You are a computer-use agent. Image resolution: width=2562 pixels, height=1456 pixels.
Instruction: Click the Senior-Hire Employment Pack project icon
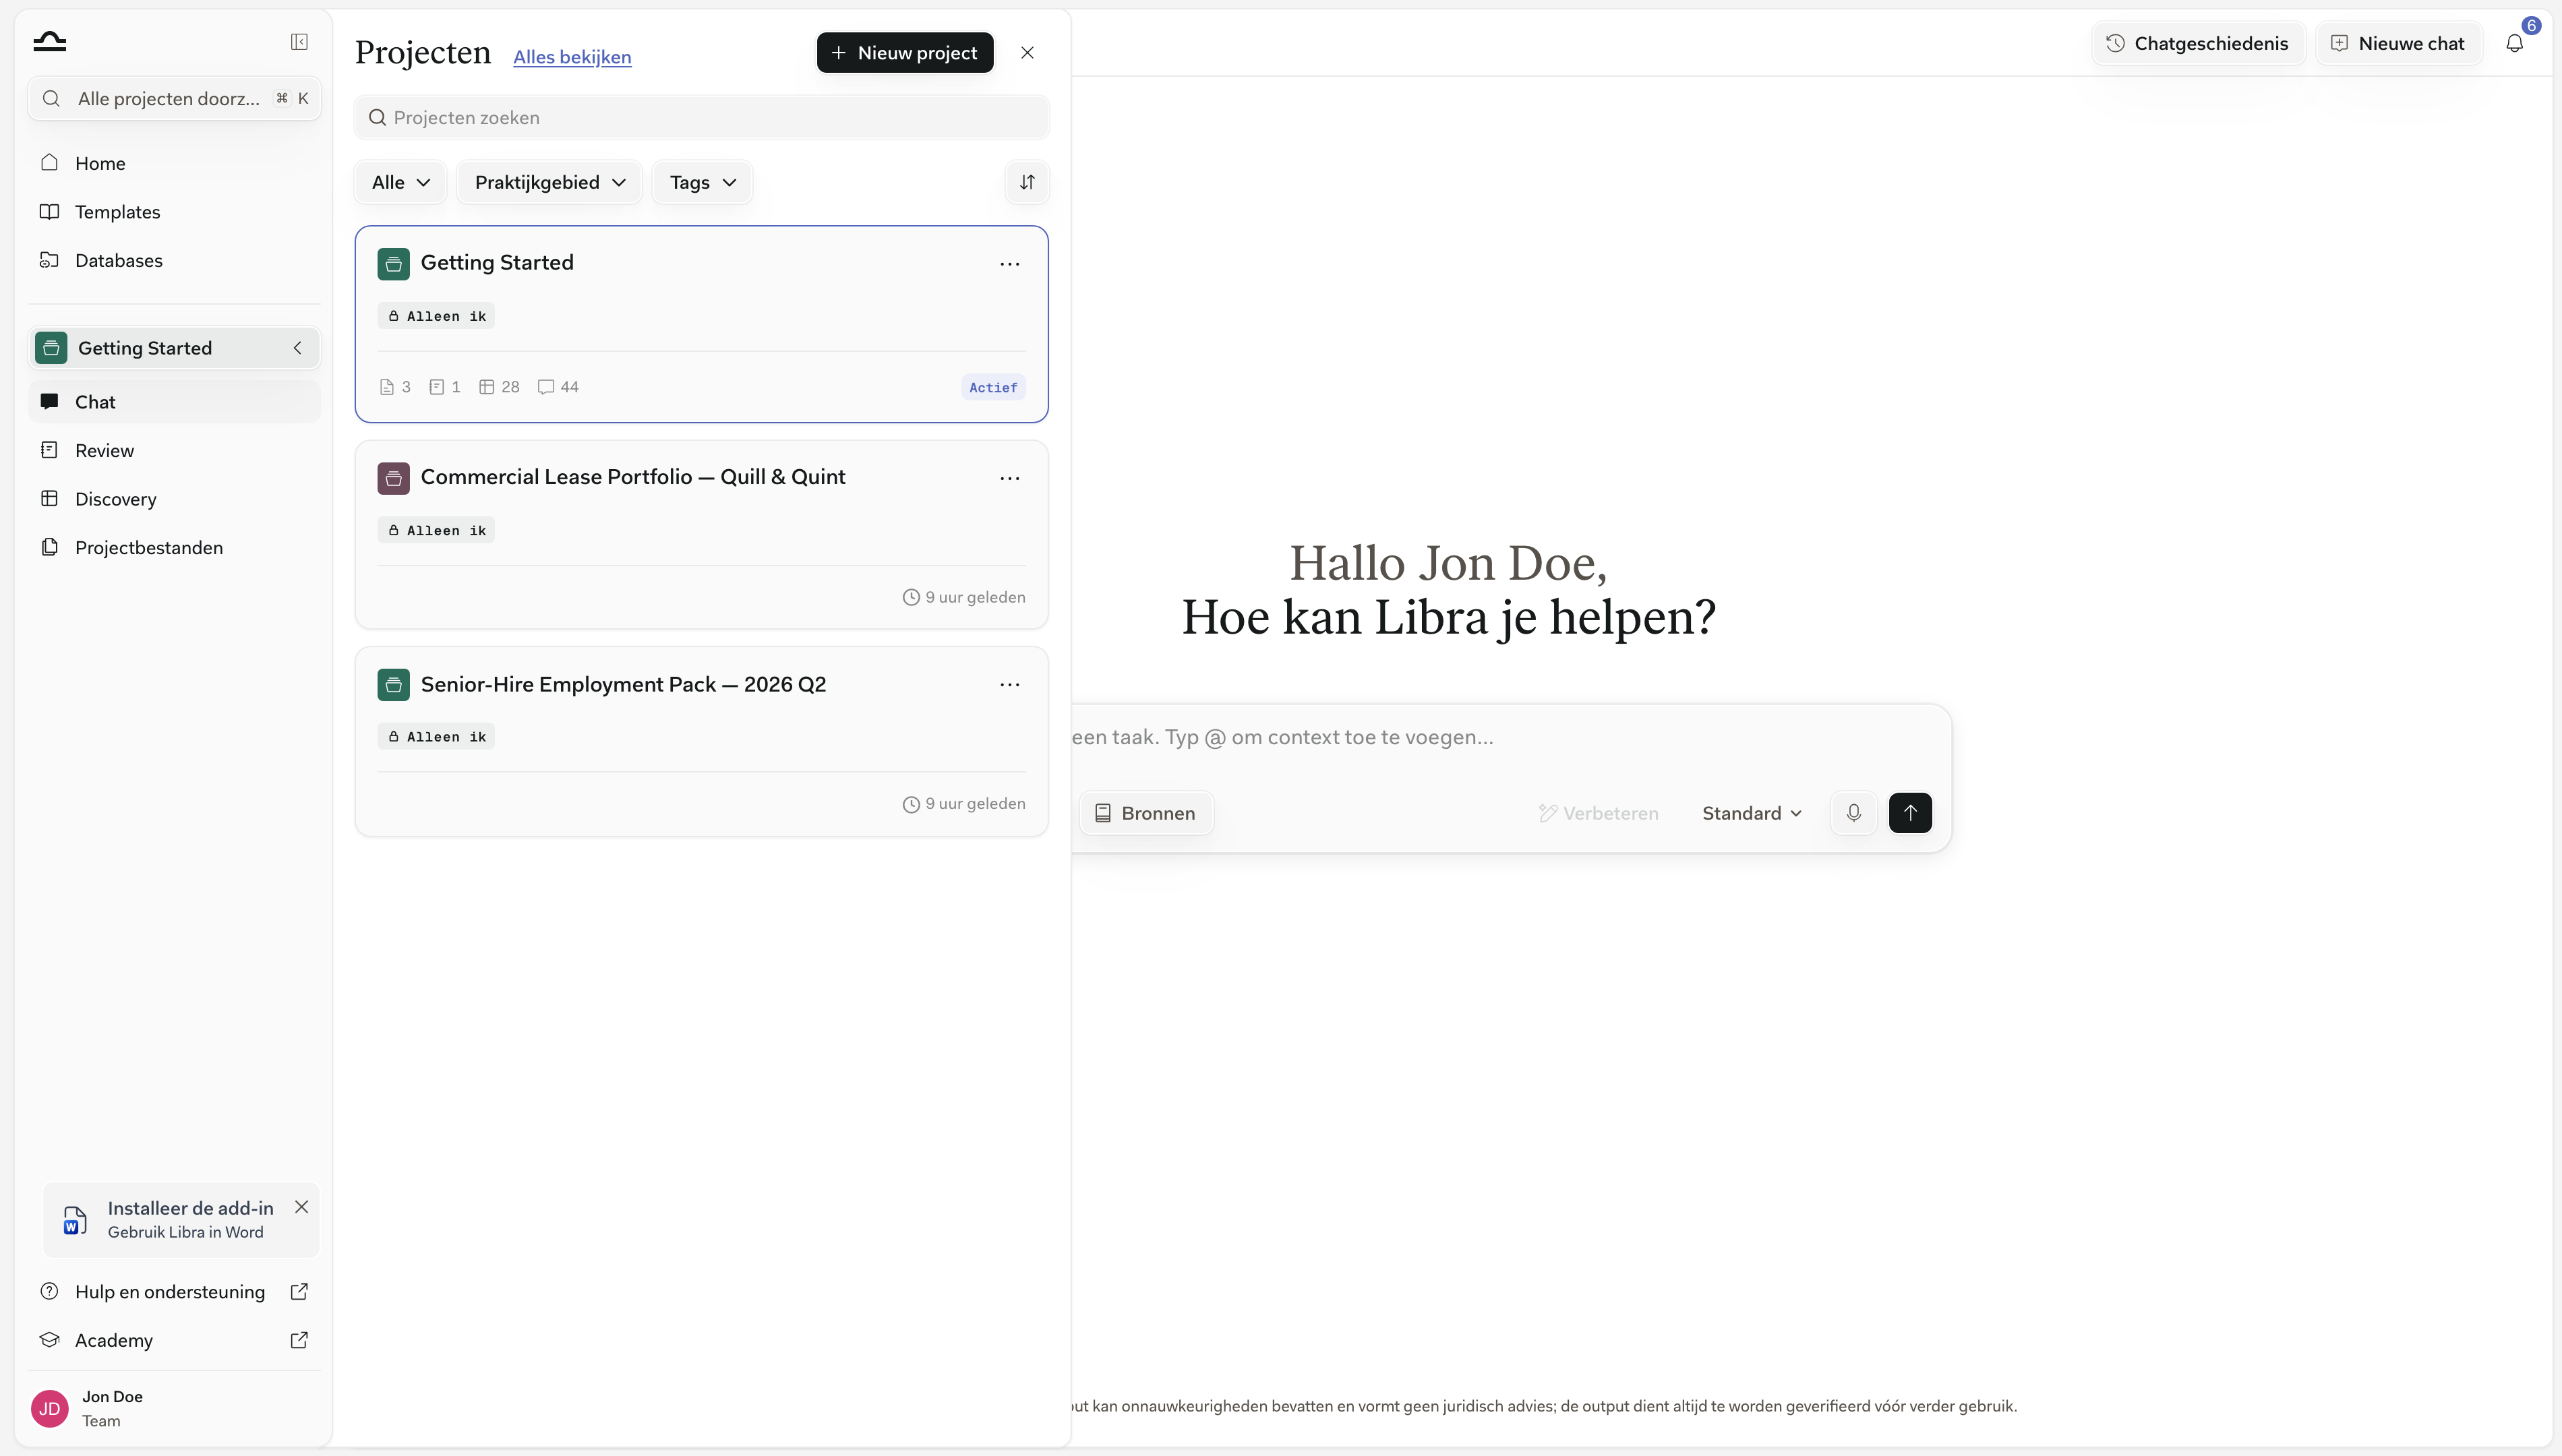tap(393, 685)
